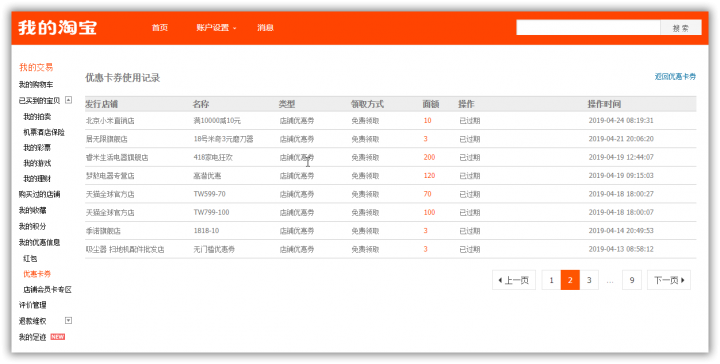
Task: Open 我的购物车 in the sidebar
Action: click(36, 85)
